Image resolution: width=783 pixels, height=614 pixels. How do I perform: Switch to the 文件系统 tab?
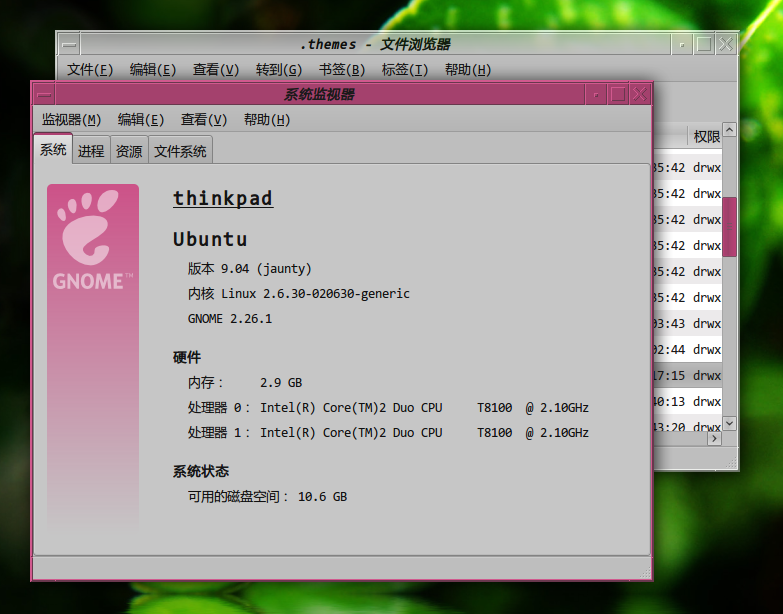click(x=180, y=151)
